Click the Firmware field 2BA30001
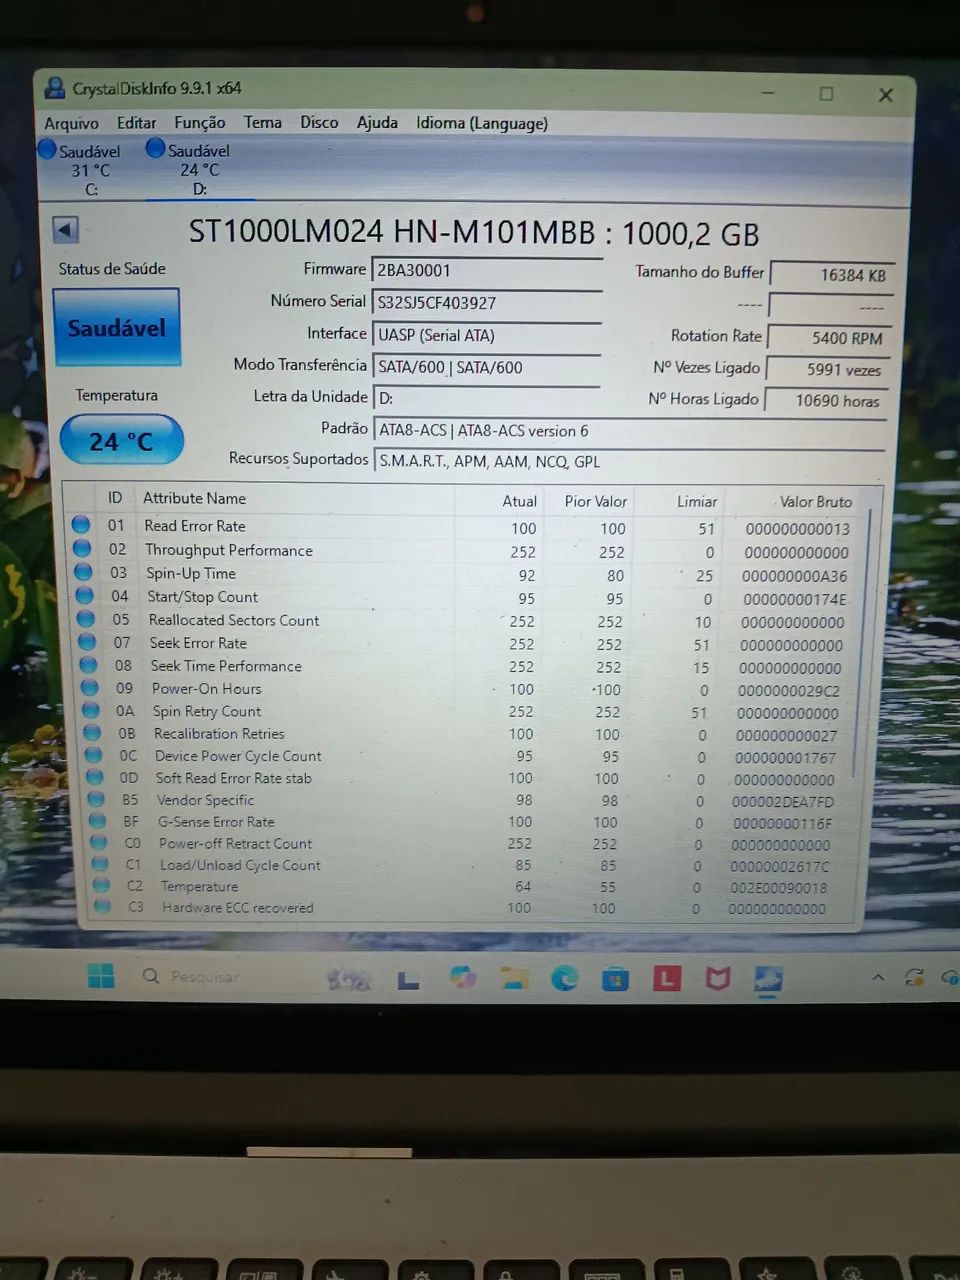 pyautogui.click(x=488, y=270)
